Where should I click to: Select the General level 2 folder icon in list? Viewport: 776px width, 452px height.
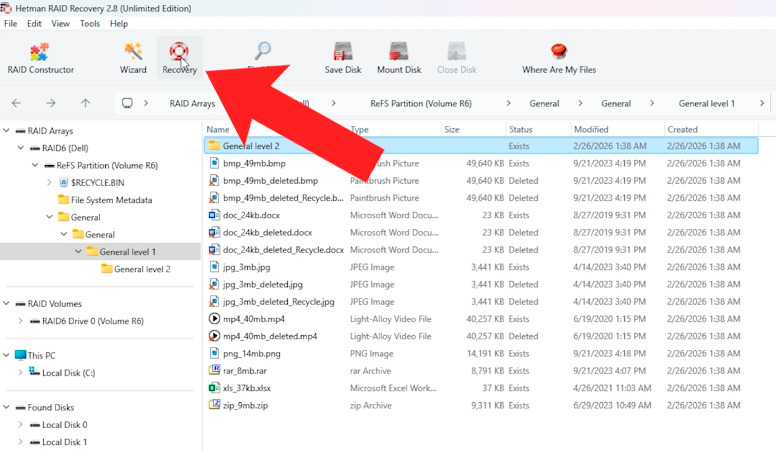click(x=214, y=146)
